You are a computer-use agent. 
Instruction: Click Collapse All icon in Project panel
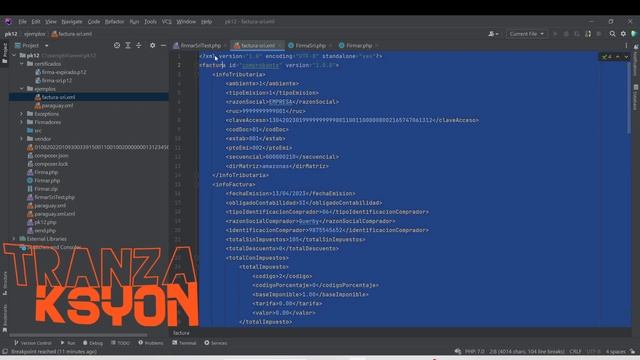[x=139, y=45]
